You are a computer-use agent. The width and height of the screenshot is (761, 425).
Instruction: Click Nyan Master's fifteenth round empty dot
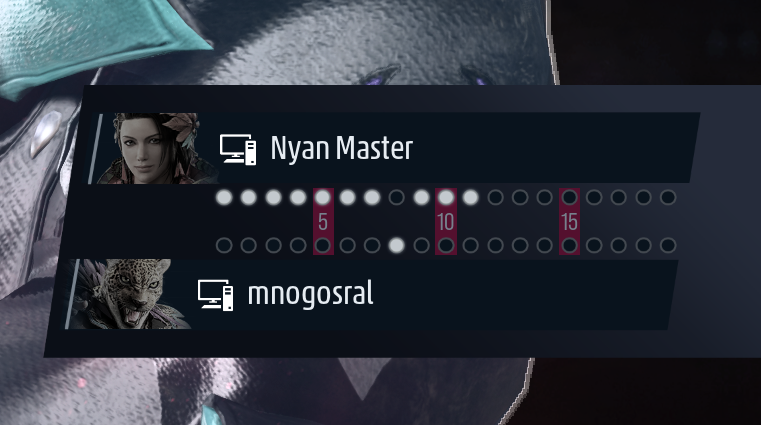[569, 197]
